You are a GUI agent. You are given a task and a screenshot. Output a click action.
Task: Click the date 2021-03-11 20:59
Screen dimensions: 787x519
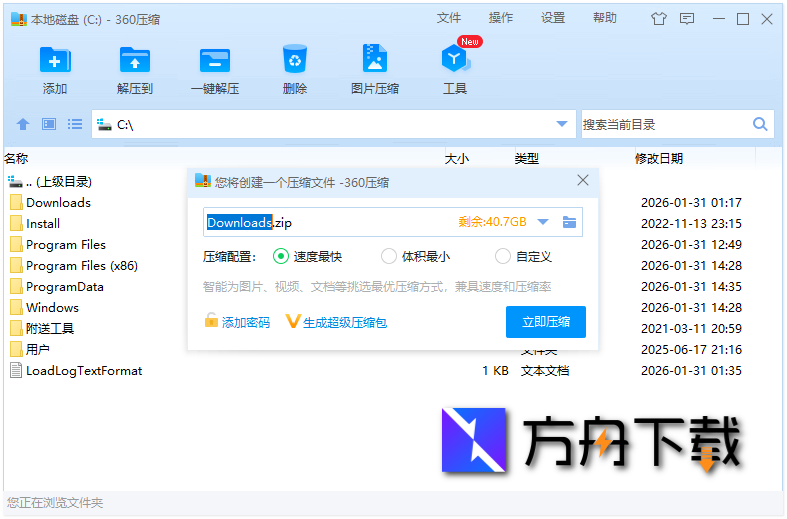pos(691,328)
